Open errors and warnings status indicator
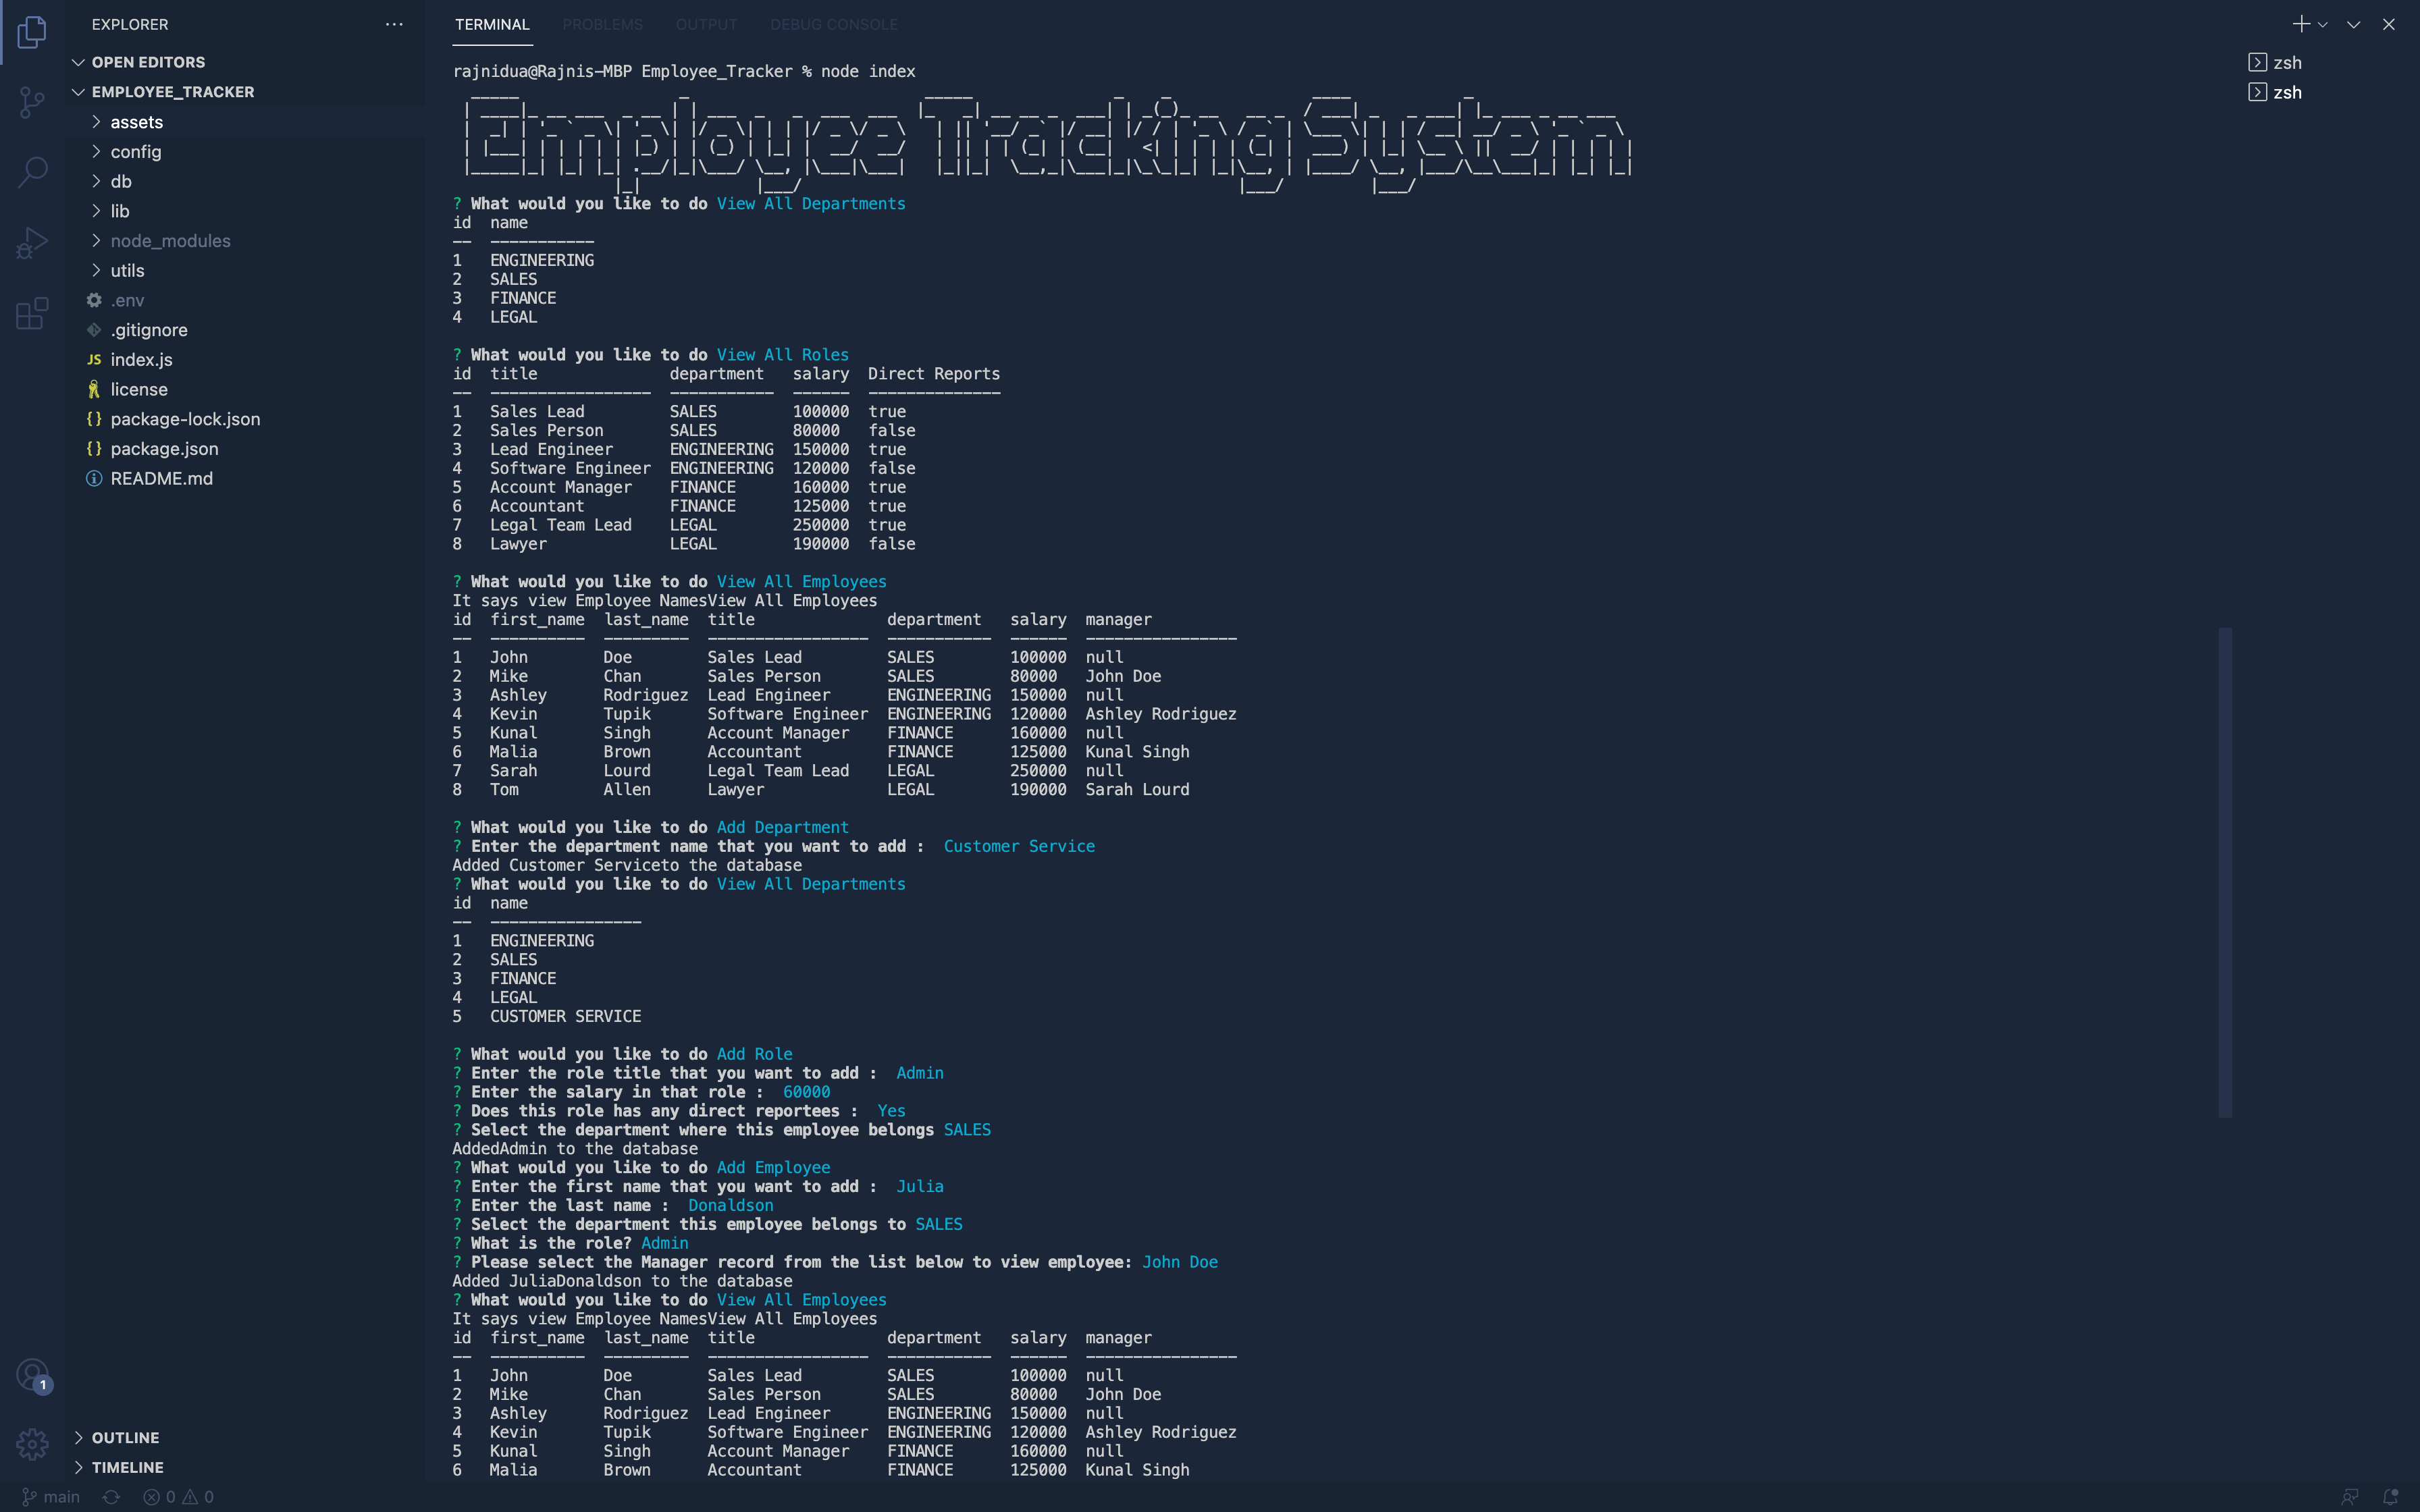Viewport: 2420px width, 1512px height. [178, 1497]
